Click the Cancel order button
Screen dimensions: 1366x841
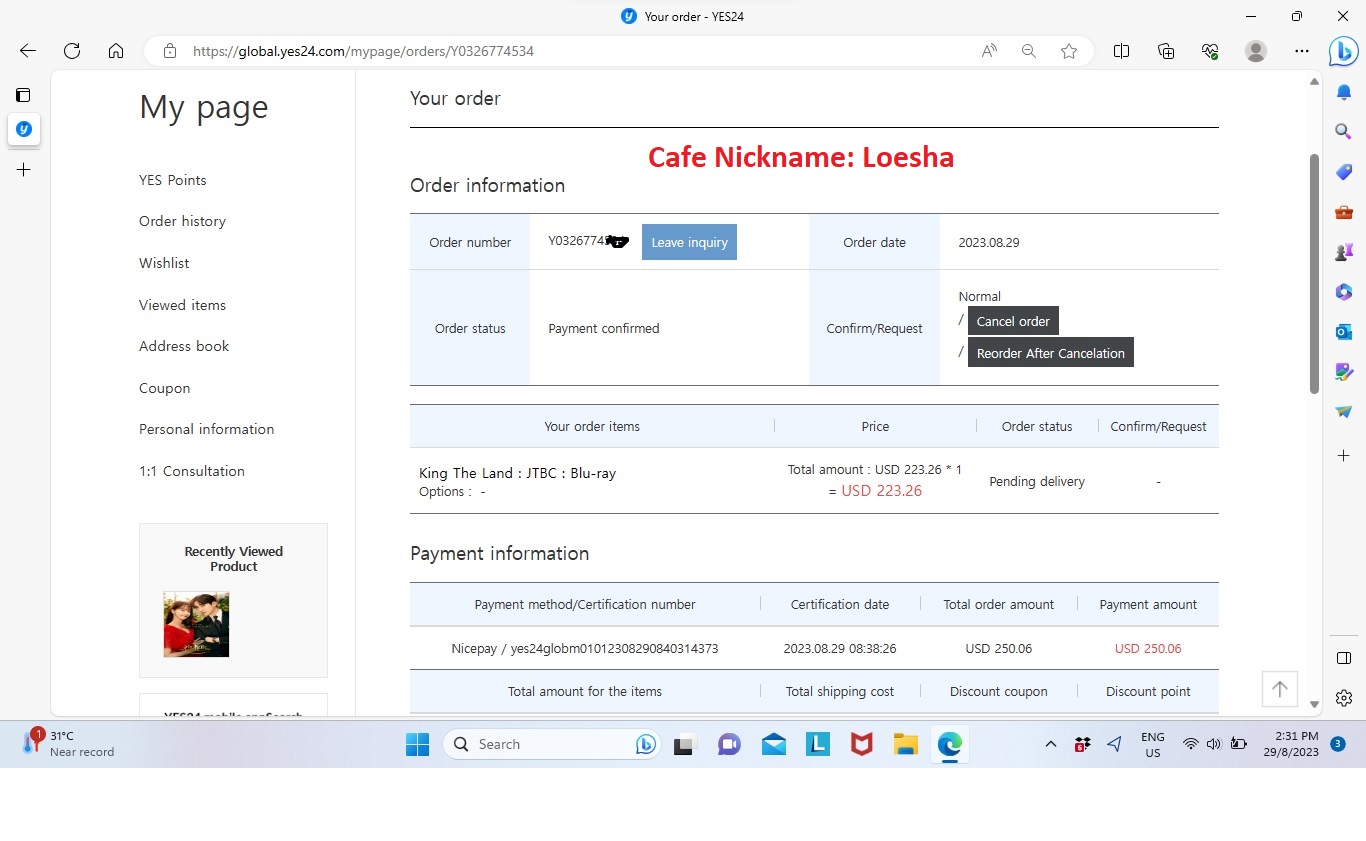pyautogui.click(x=1012, y=321)
